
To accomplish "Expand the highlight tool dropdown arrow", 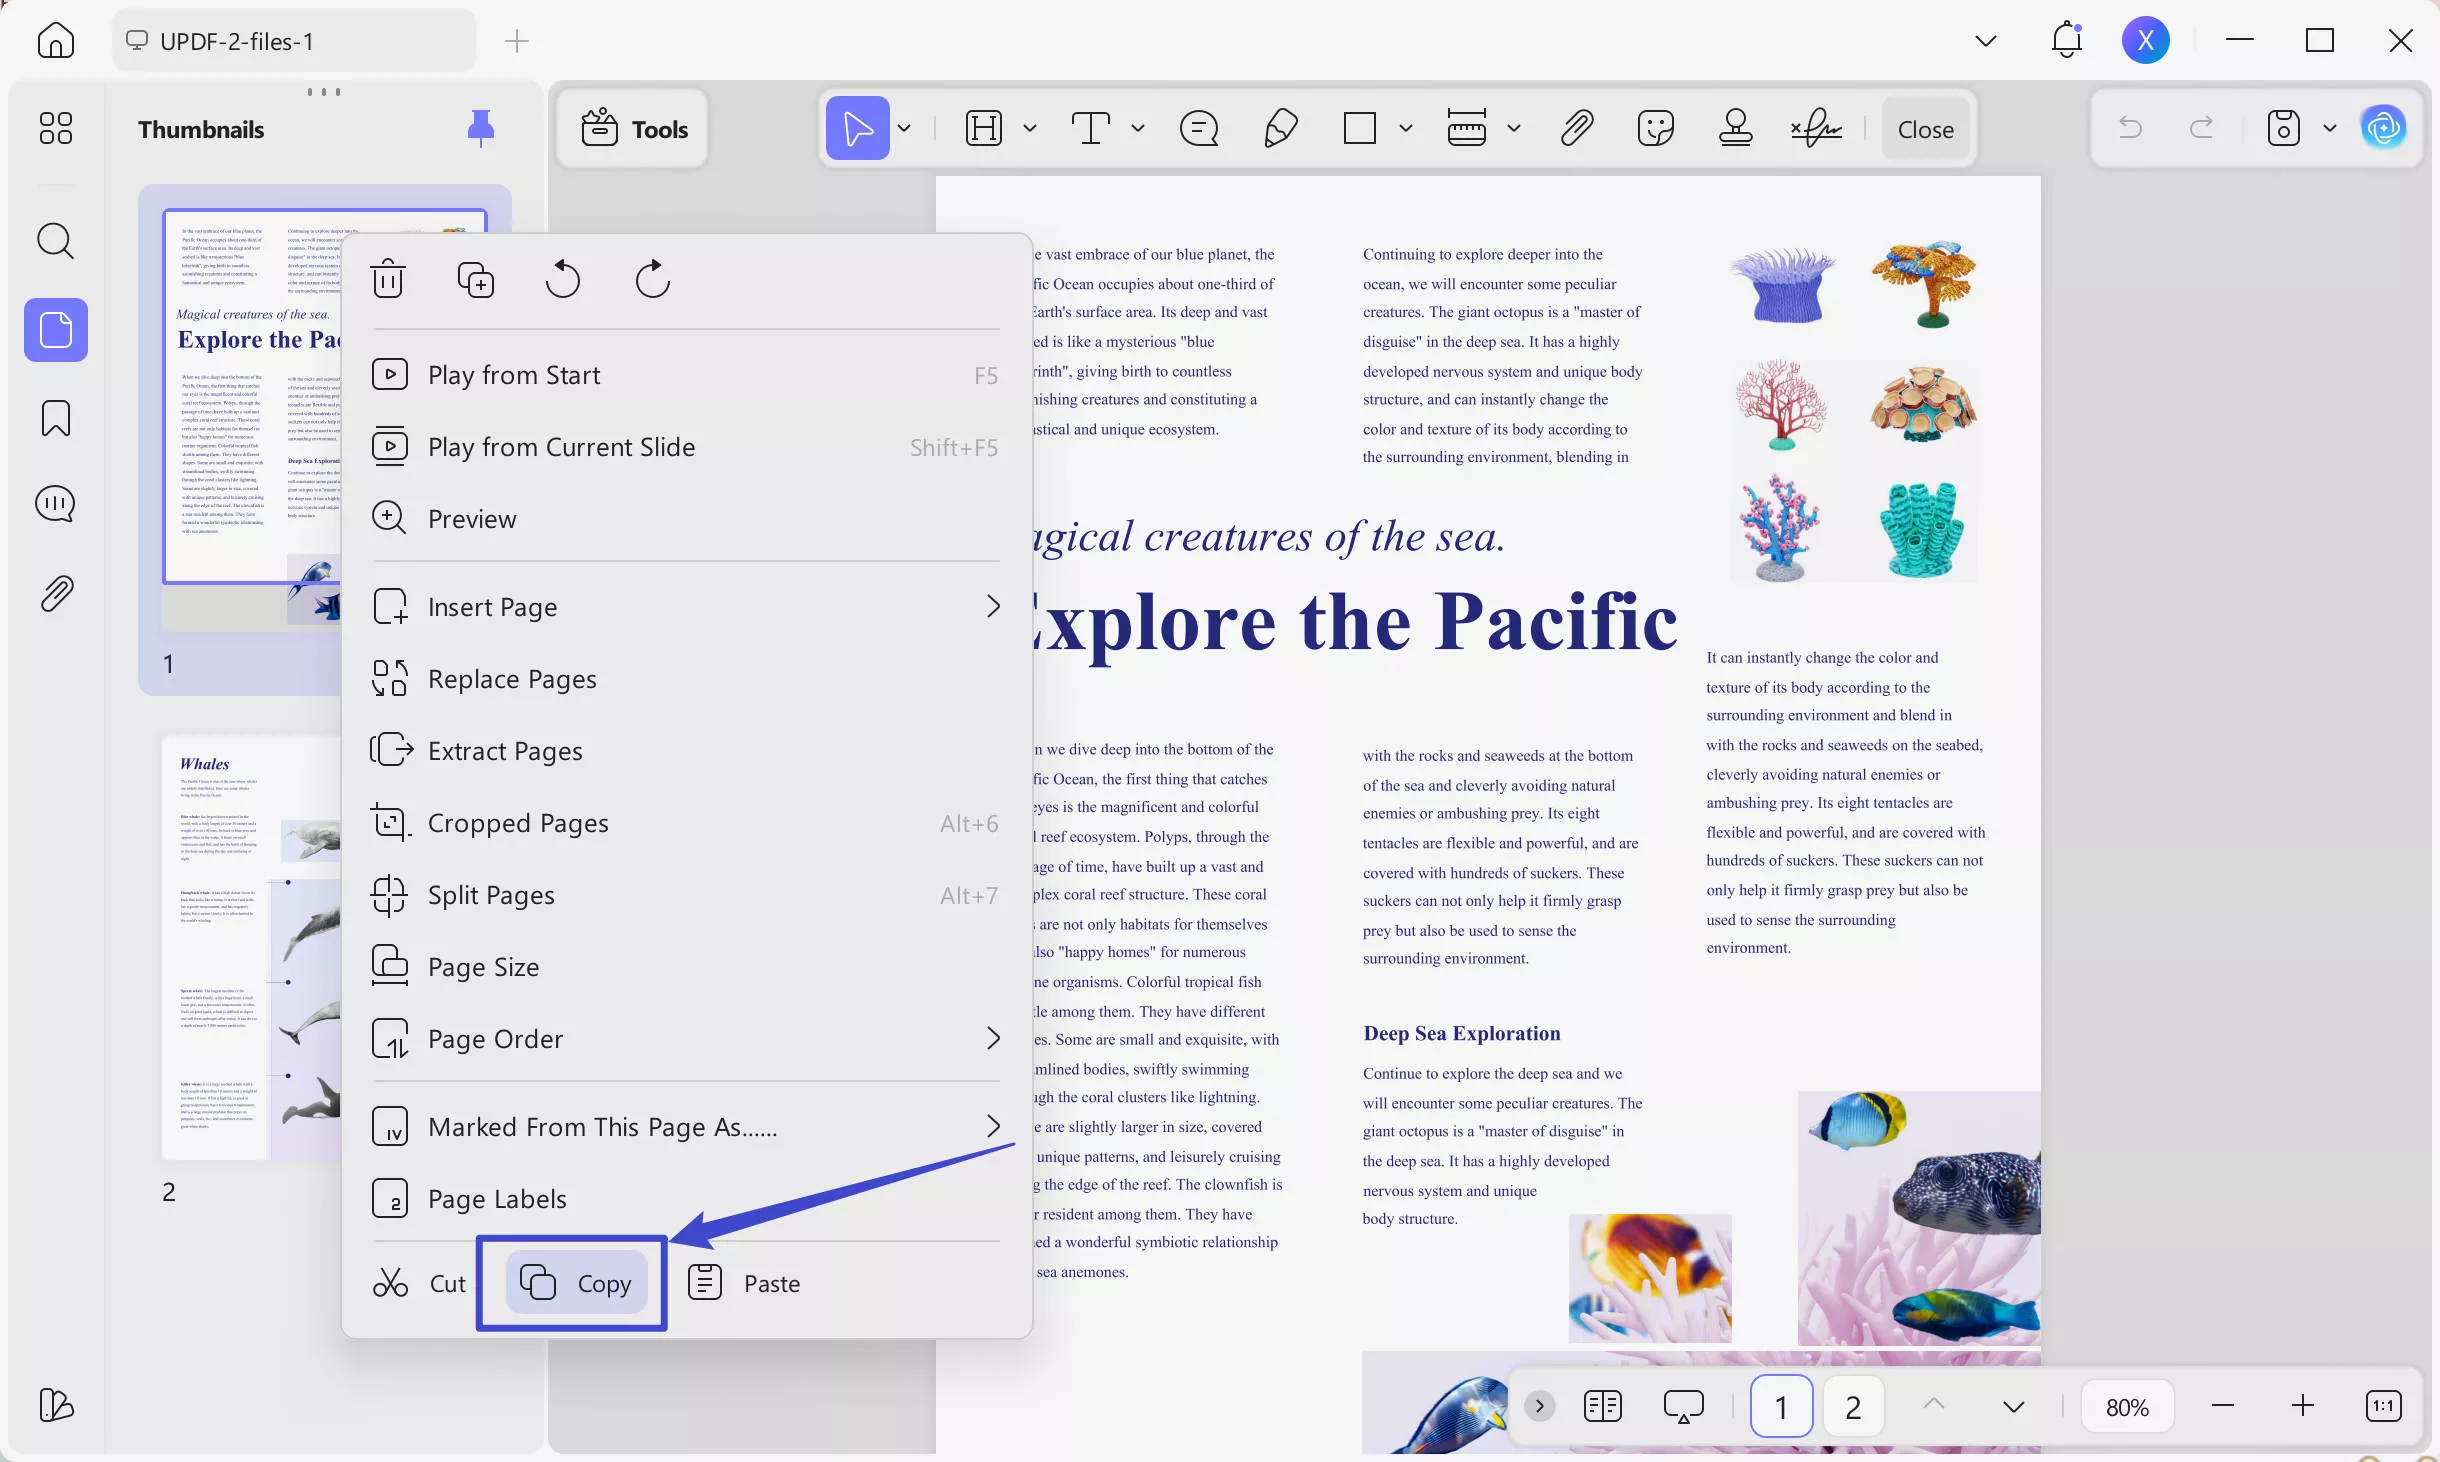I will pos(1030,128).
